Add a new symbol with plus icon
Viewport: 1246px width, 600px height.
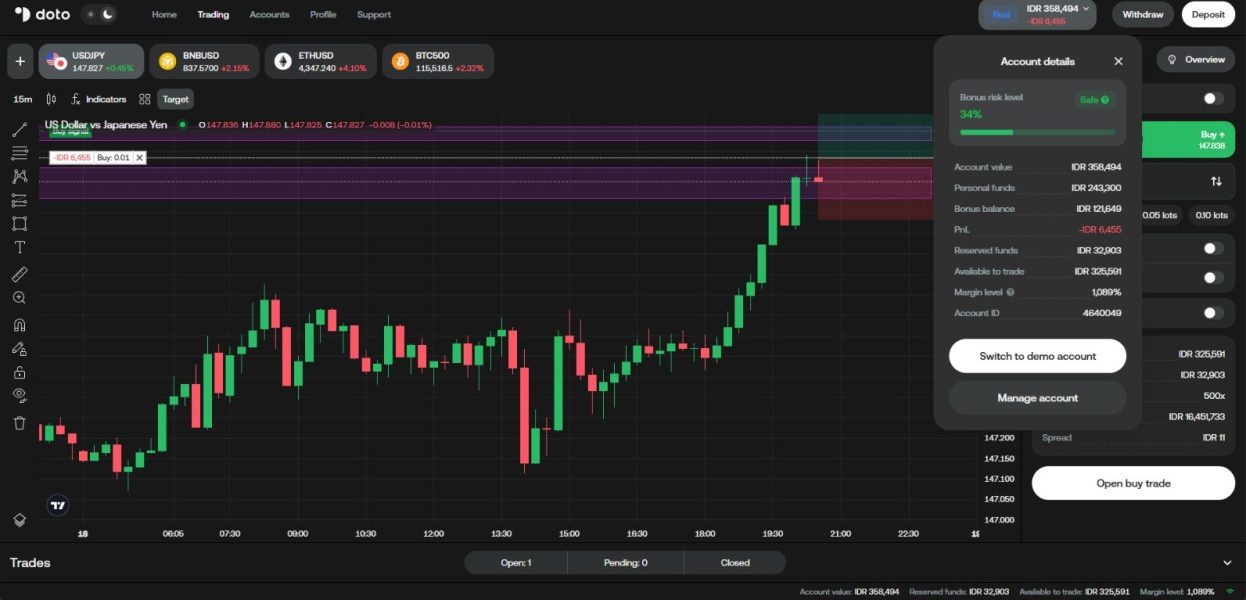[x=19, y=61]
